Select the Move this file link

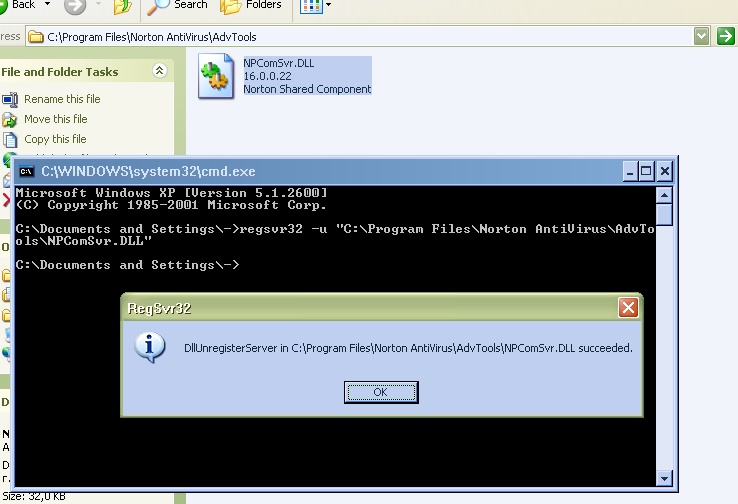55,119
